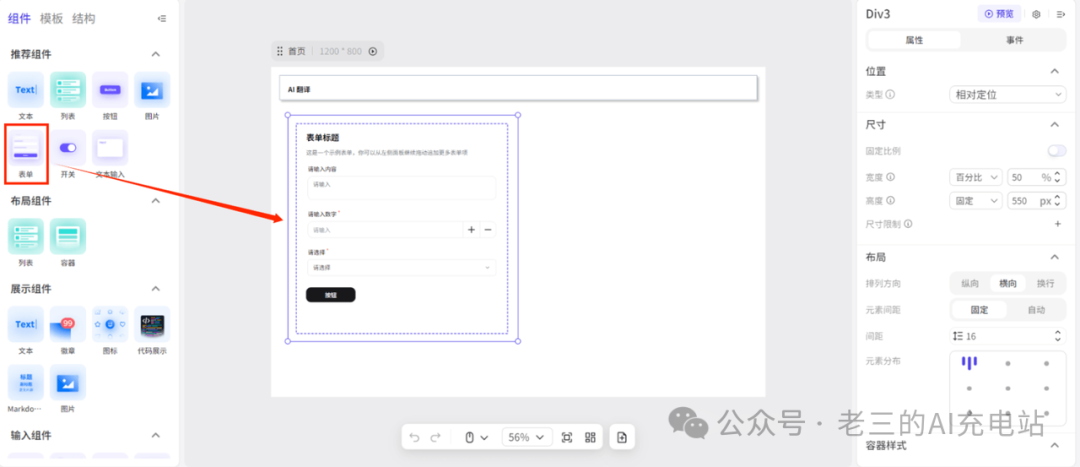Toggle the 固定比例 switch
Viewport: 1080px width, 467px height.
click(x=1057, y=151)
